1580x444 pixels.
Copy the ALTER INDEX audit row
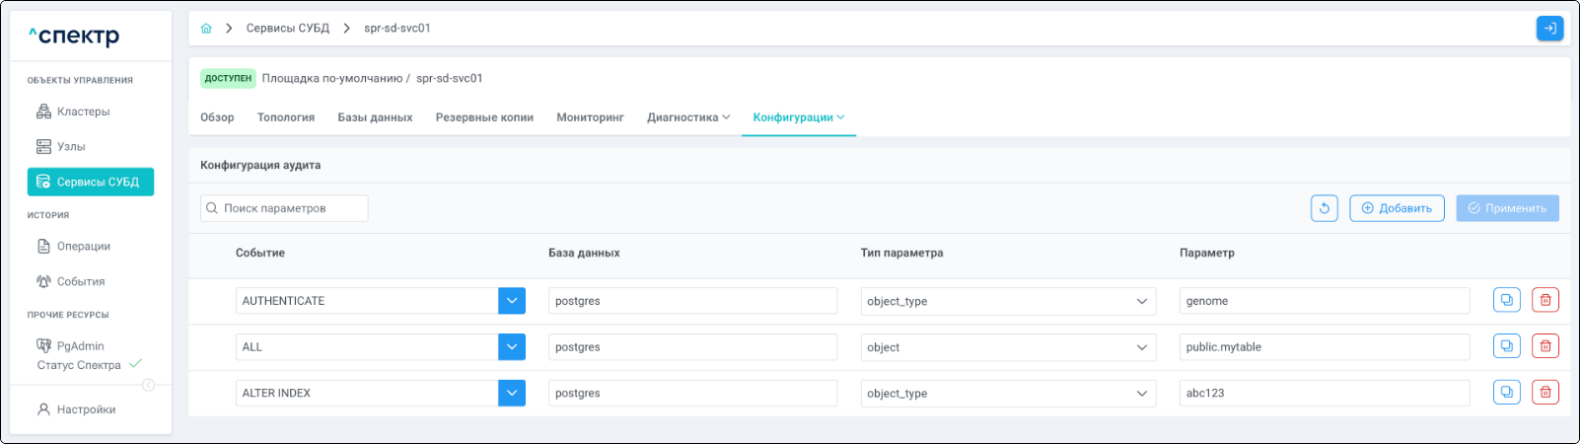(1506, 392)
